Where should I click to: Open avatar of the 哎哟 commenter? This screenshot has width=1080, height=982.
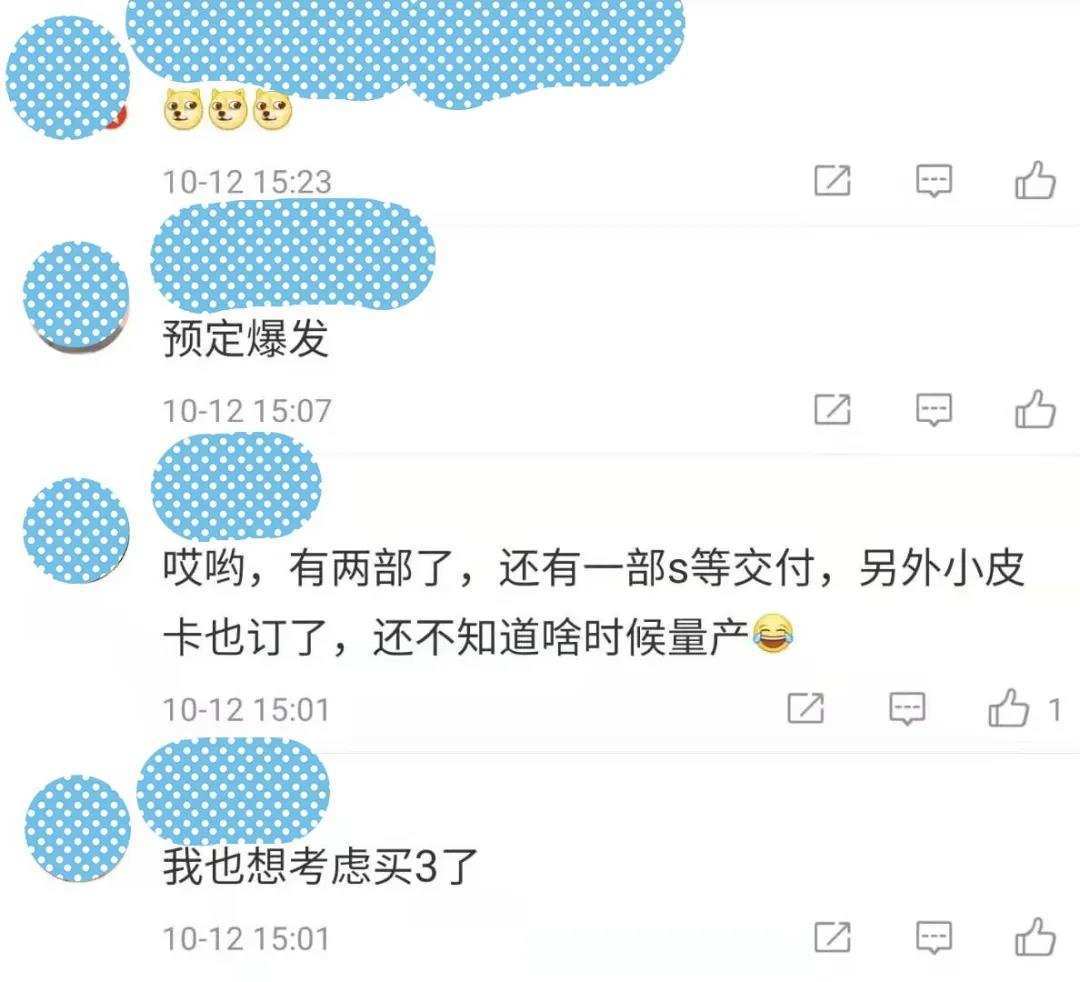point(76,530)
